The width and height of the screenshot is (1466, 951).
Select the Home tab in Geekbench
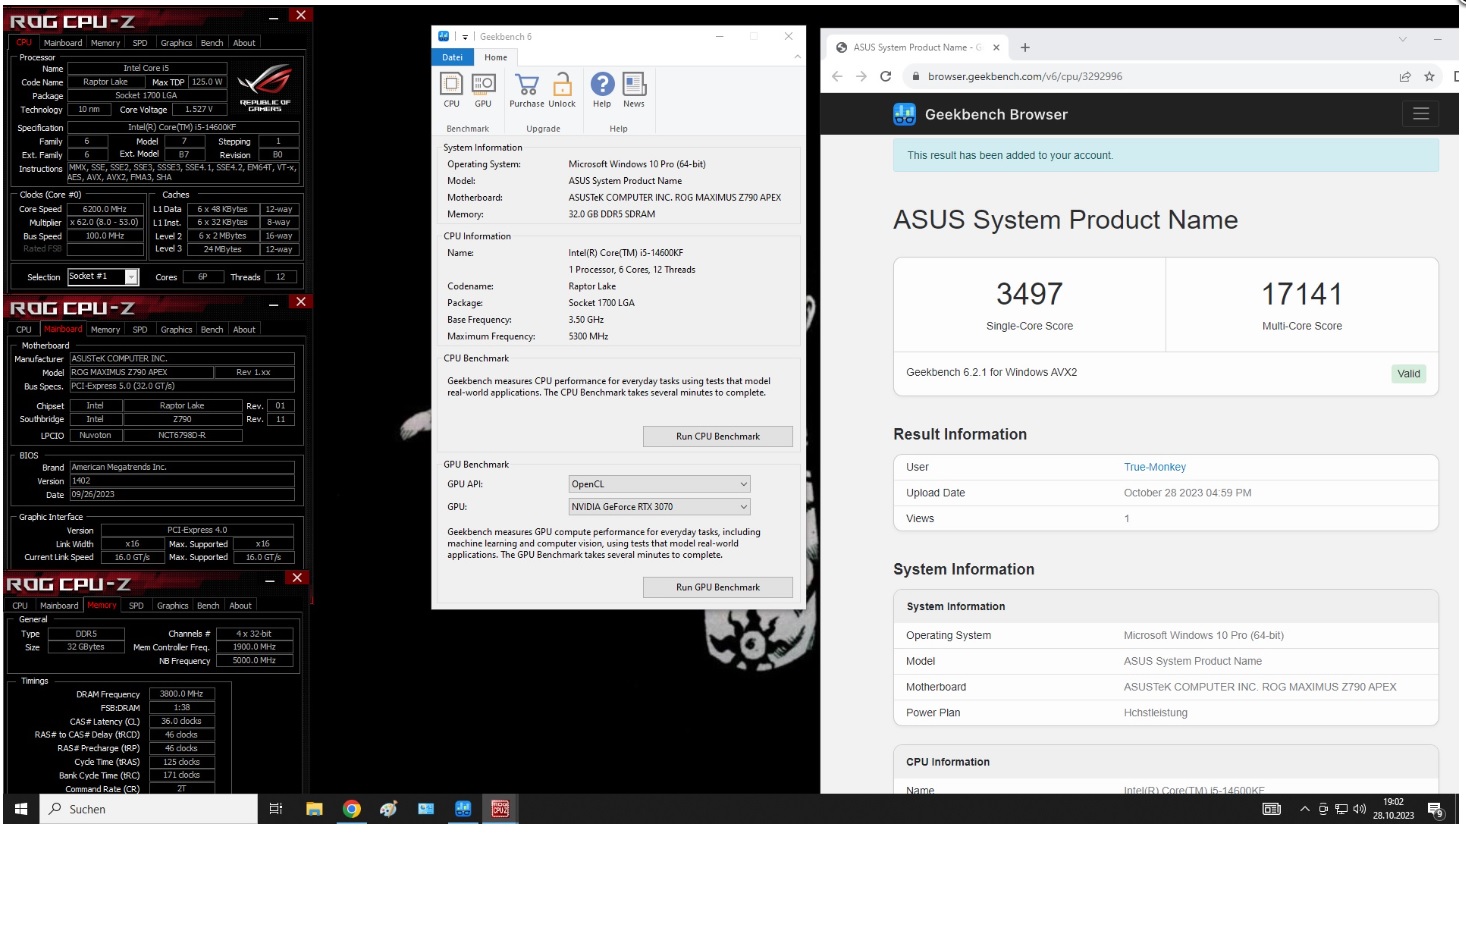click(496, 57)
